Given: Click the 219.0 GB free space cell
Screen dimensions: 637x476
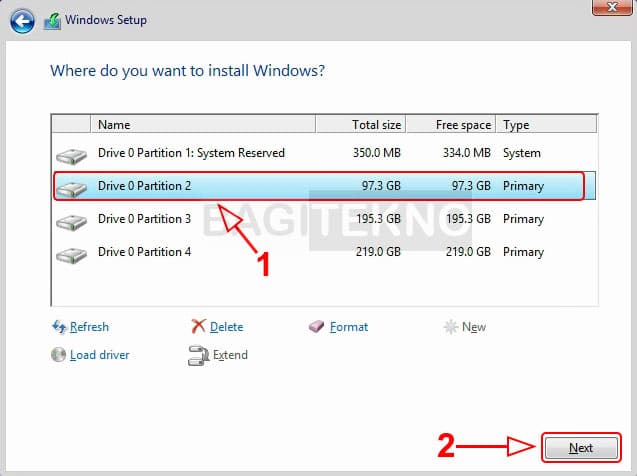Looking at the screenshot, I should pyautogui.click(x=468, y=252).
